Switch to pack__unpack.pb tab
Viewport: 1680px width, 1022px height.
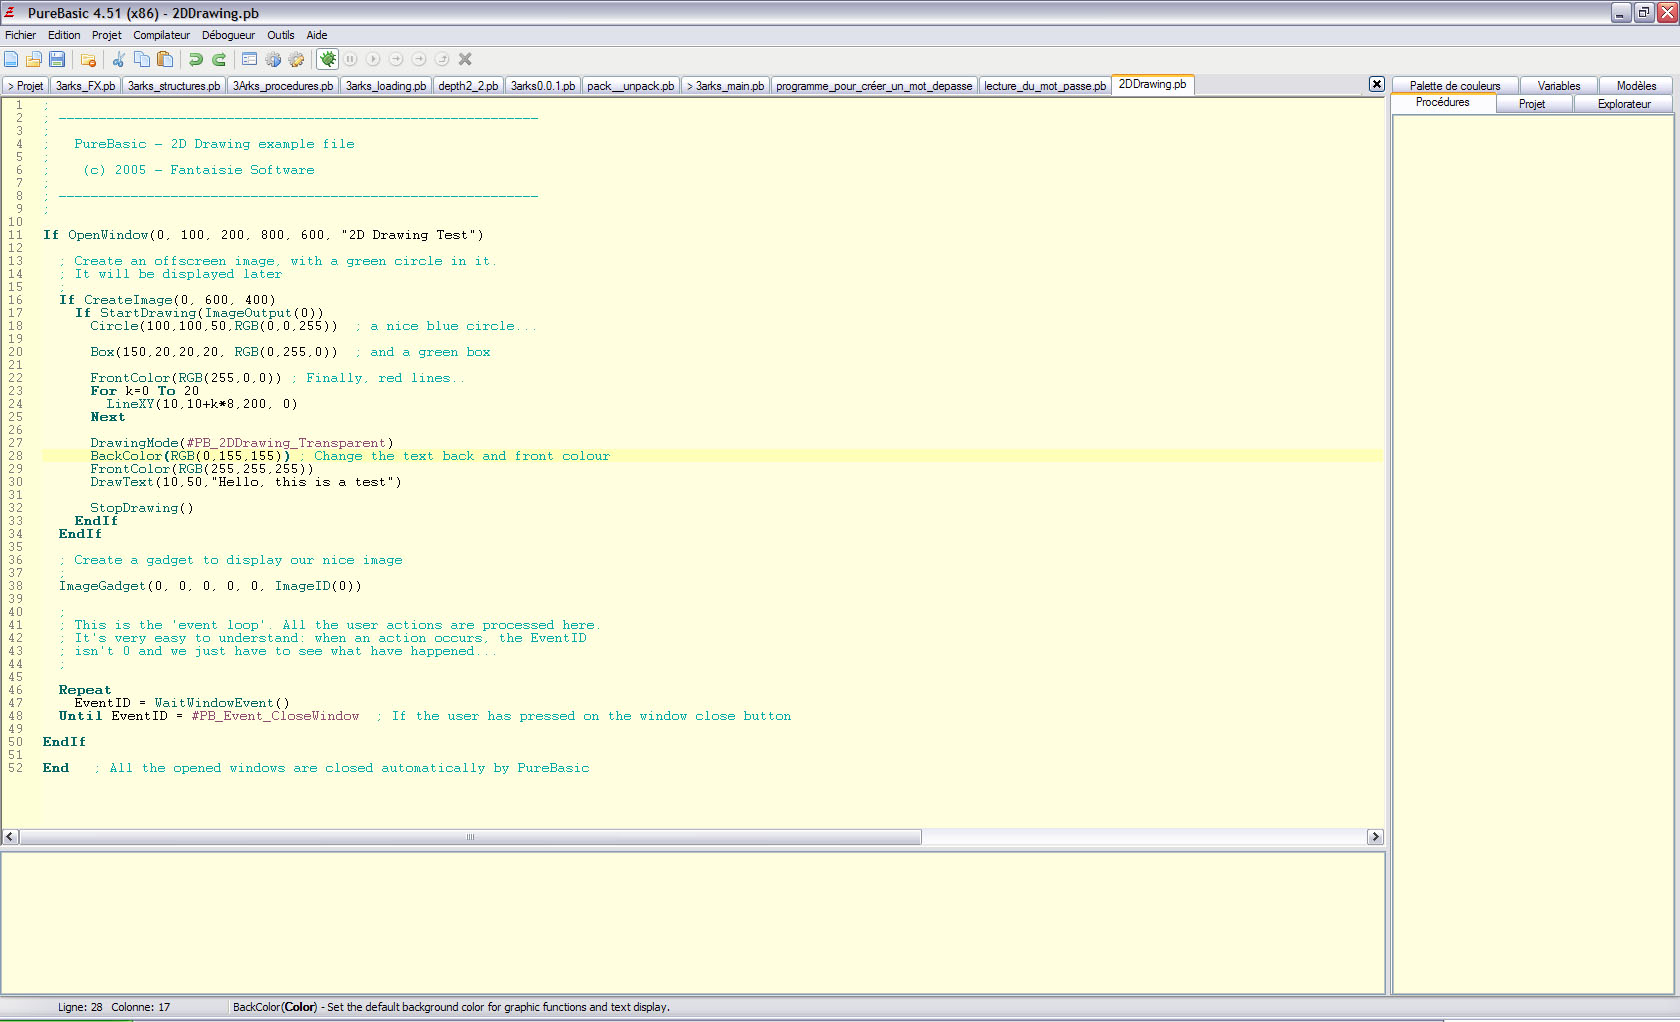[631, 86]
